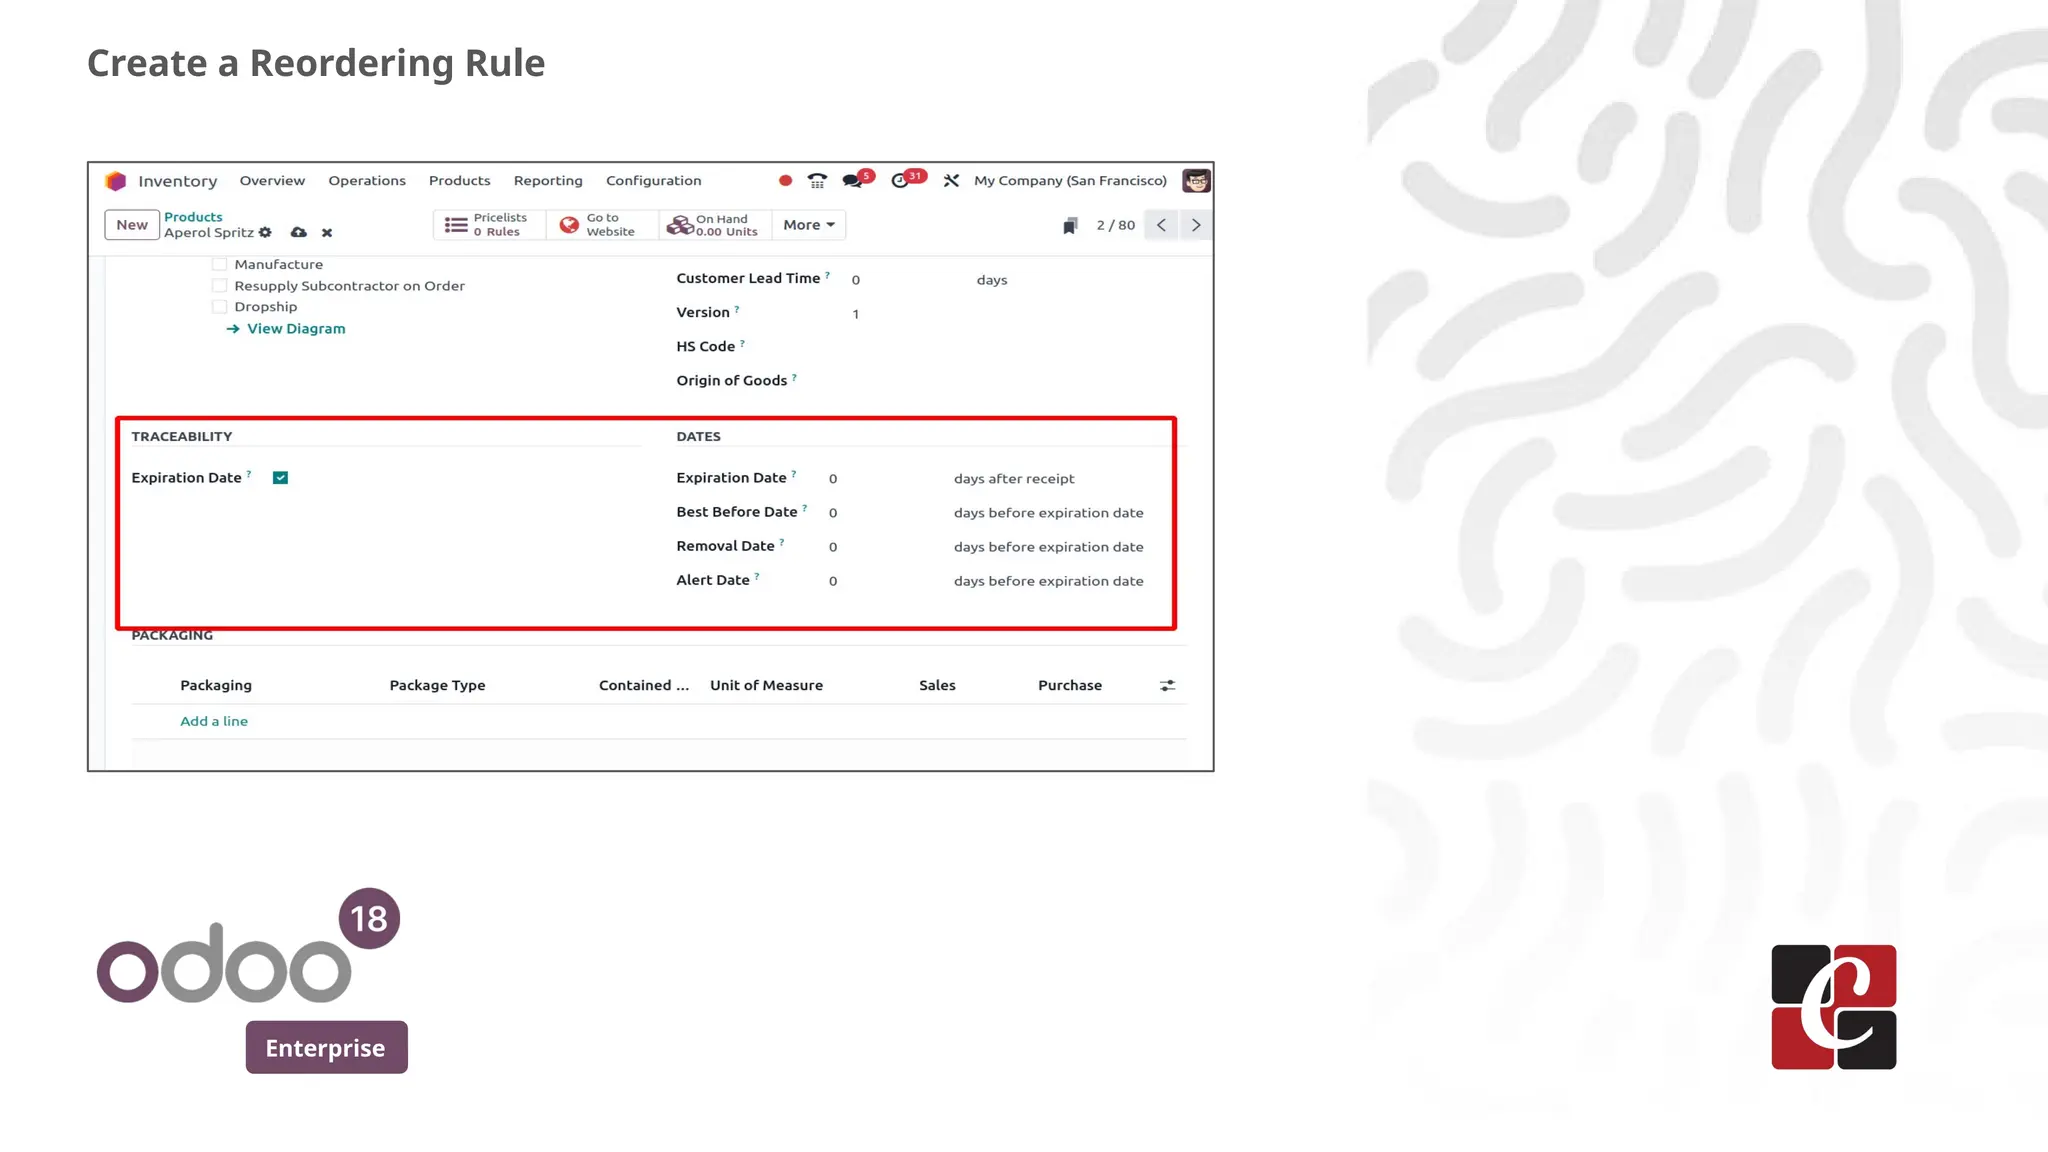Open the Products menu
This screenshot has width=2048, height=1152.
click(x=460, y=181)
